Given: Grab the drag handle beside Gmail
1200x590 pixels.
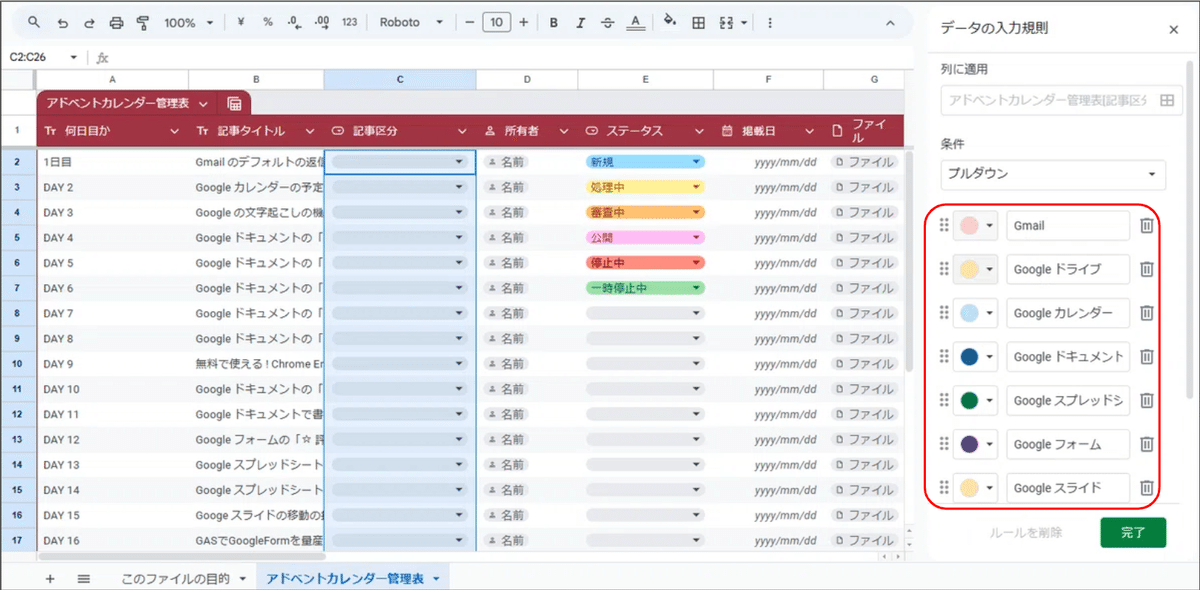Looking at the screenshot, I should (944, 226).
